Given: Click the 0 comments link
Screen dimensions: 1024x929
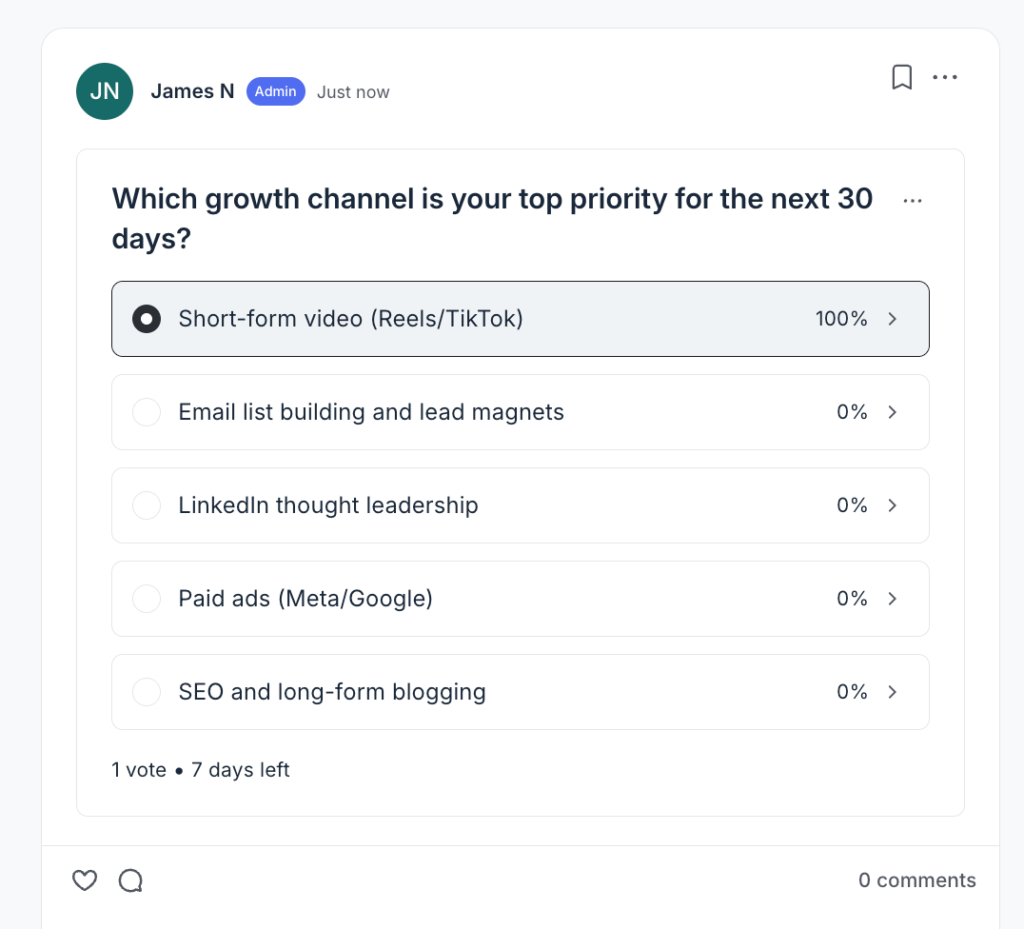Looking at the screenshot, I should [x=917, y=880].
